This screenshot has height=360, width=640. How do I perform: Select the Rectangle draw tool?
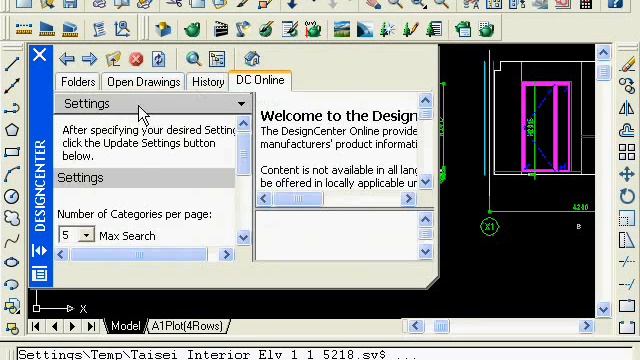[x=12, y=152]
